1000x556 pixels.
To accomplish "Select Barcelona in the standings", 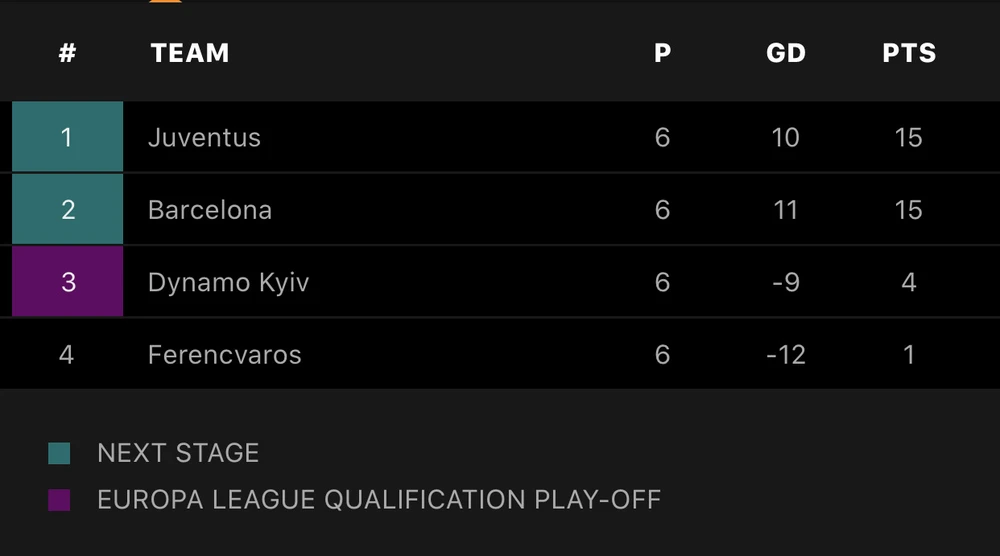I will [x=210, y=210].
